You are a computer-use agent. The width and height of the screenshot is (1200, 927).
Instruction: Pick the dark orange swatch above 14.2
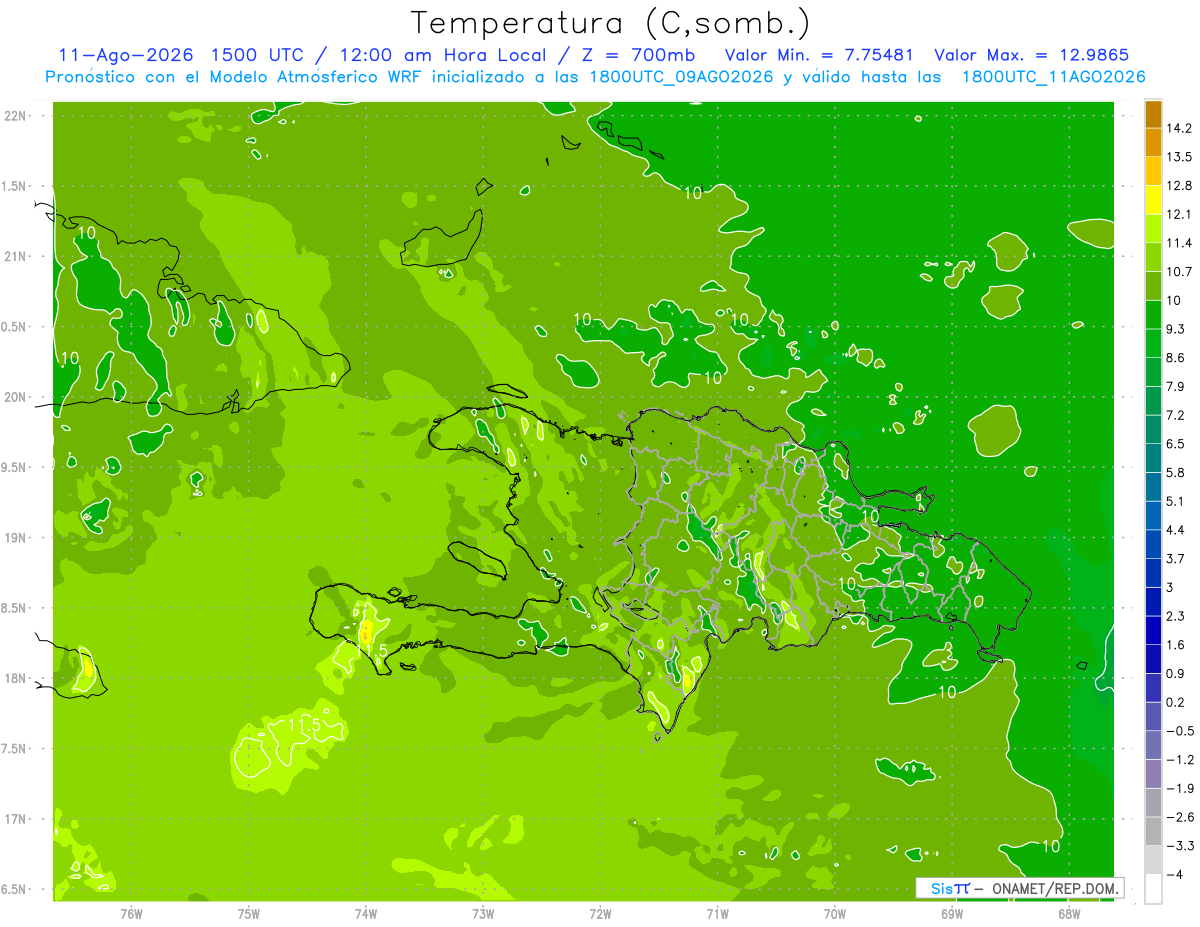coord(1153,114)
